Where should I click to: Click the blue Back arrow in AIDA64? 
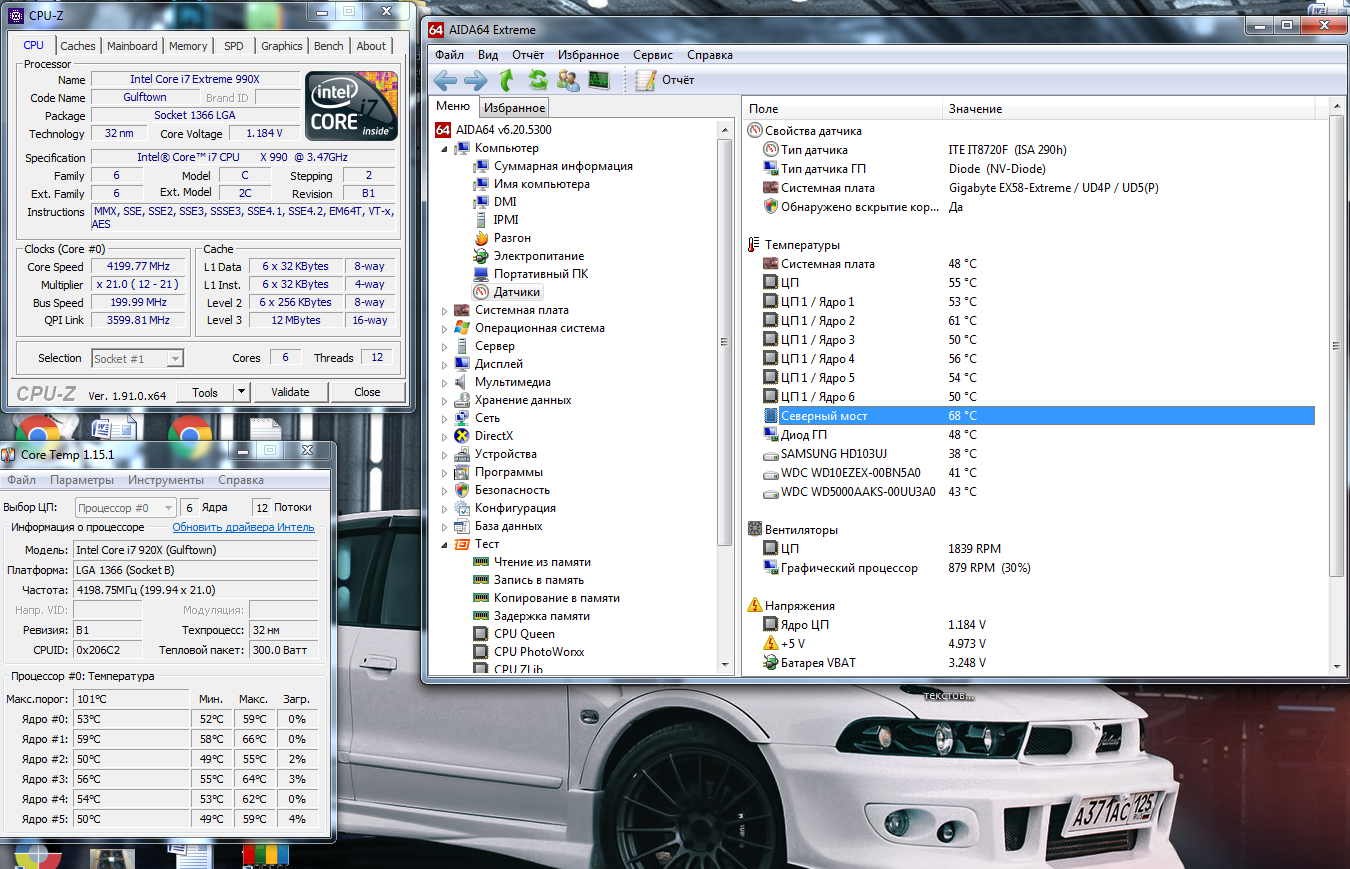445,80
